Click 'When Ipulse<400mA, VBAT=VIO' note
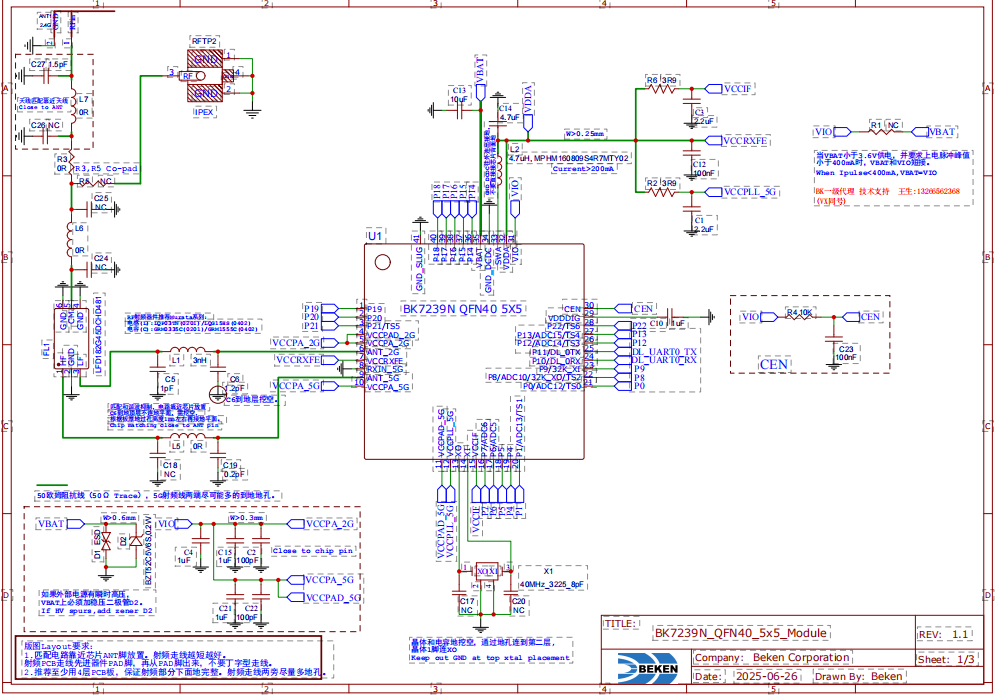The height and width of the screenshot is (696, 996). pyautogui.click(x=876, y=173)
